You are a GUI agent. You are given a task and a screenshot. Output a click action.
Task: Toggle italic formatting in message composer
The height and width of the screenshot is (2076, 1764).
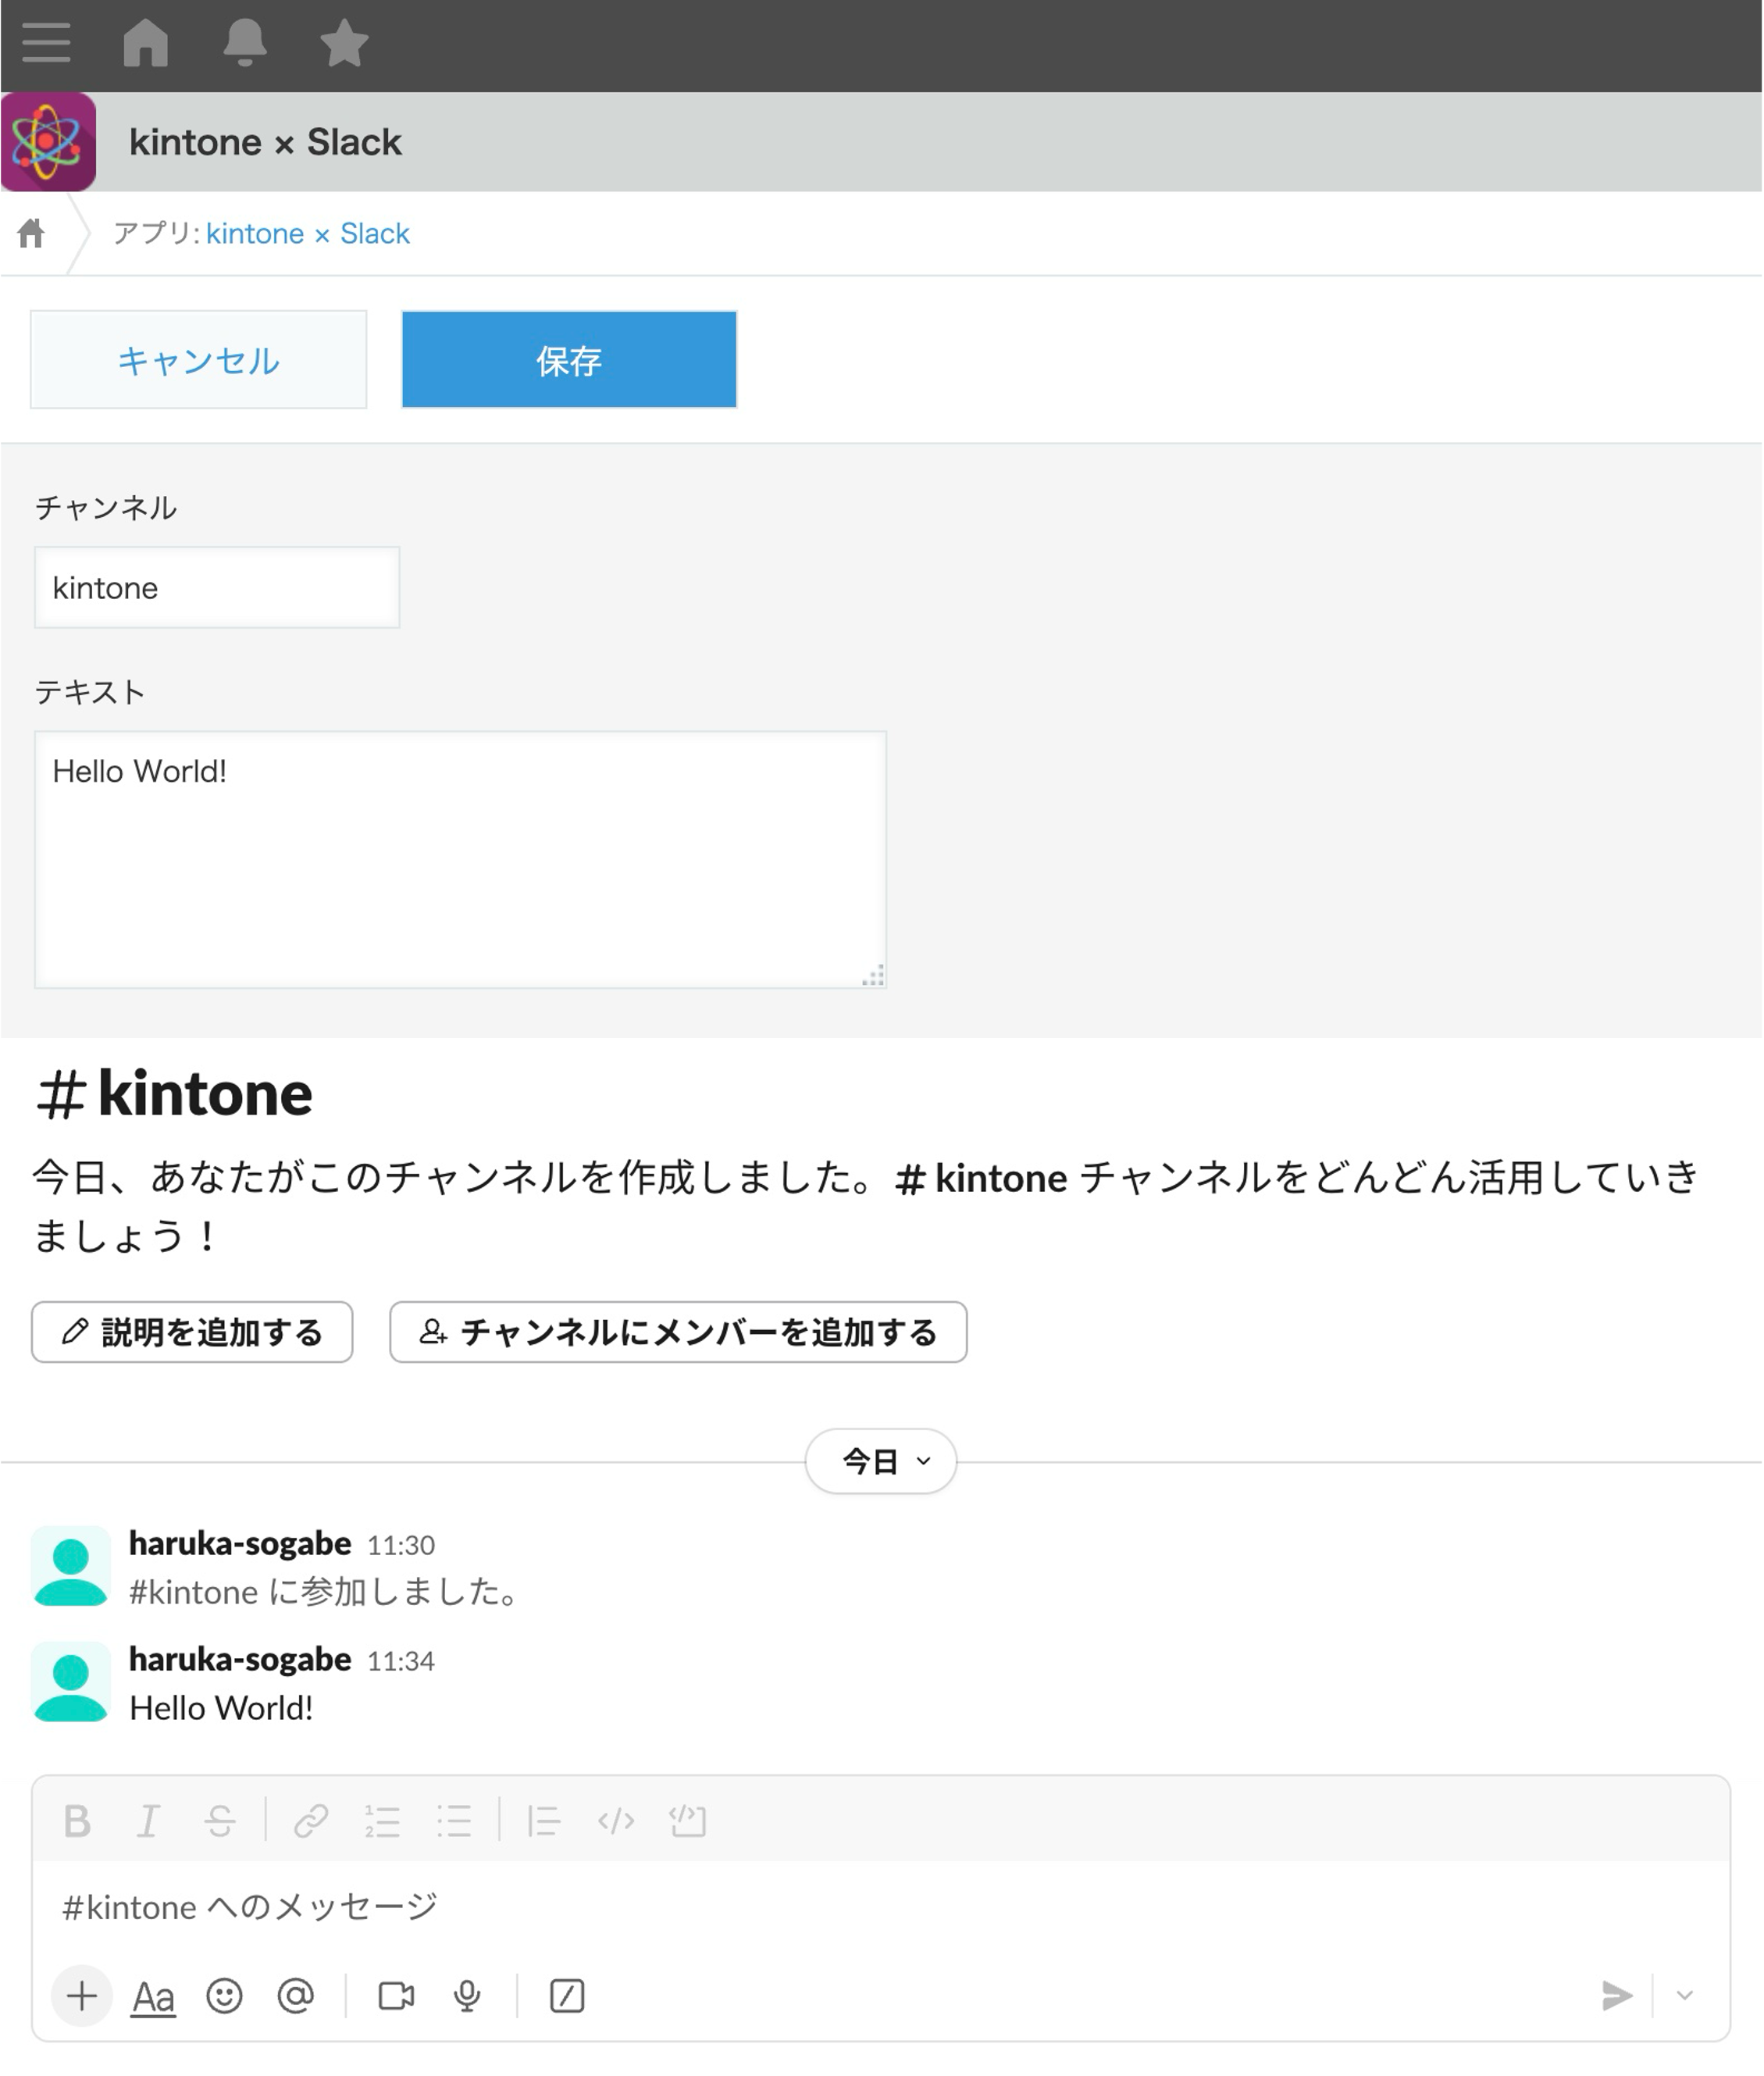[148, 1821]
